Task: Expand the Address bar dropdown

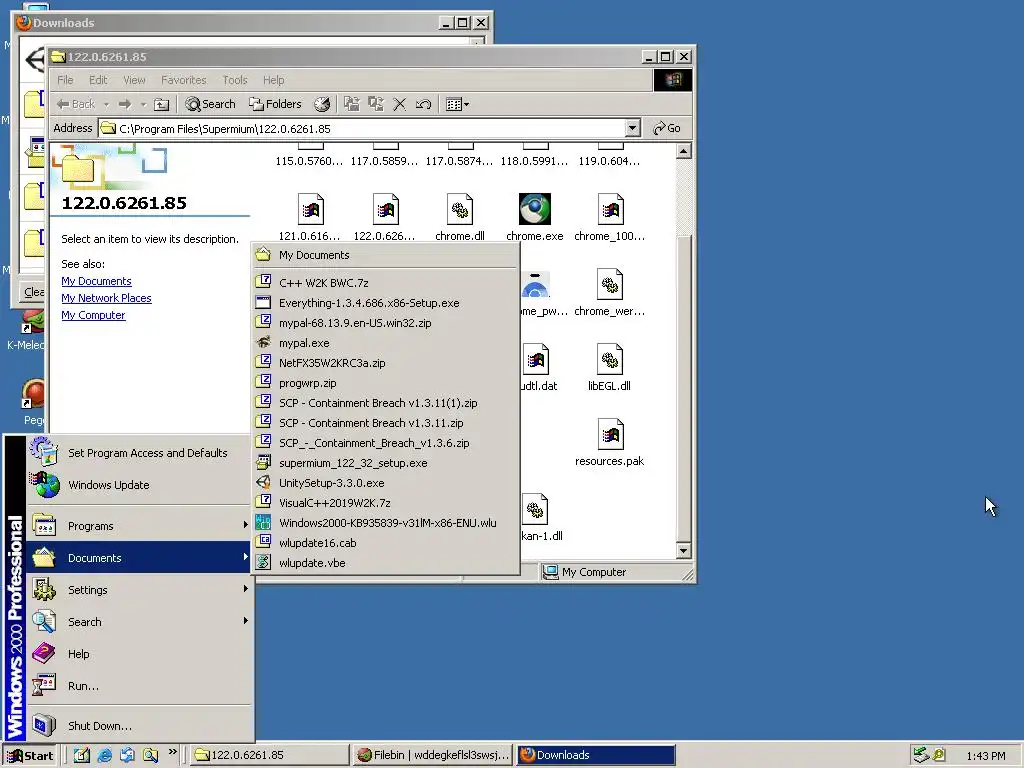Action: click(x=632, y=128)
